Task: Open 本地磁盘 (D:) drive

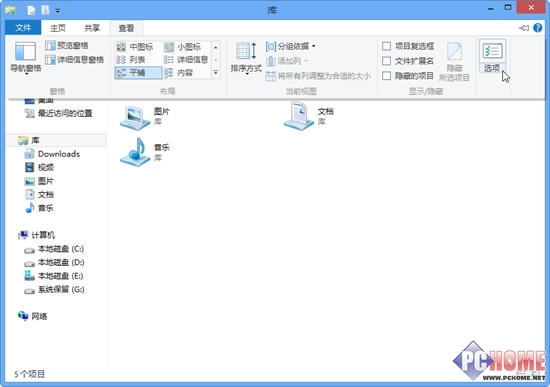Action: [x=54, y=262]
